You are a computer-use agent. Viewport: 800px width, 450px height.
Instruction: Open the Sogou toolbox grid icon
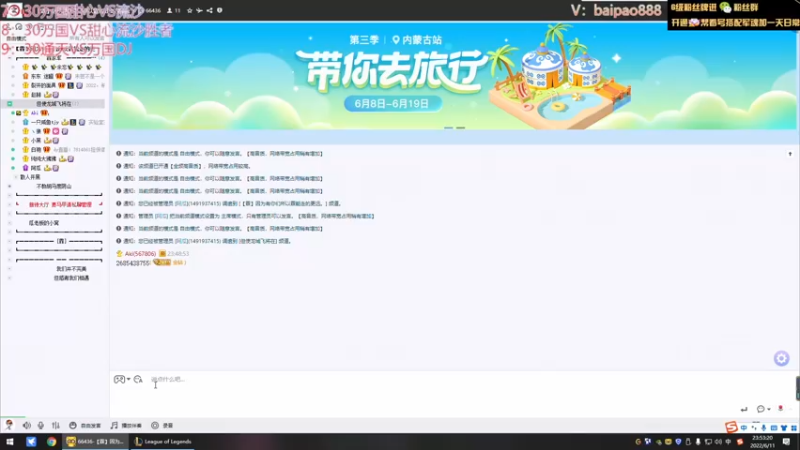point(793,428)
